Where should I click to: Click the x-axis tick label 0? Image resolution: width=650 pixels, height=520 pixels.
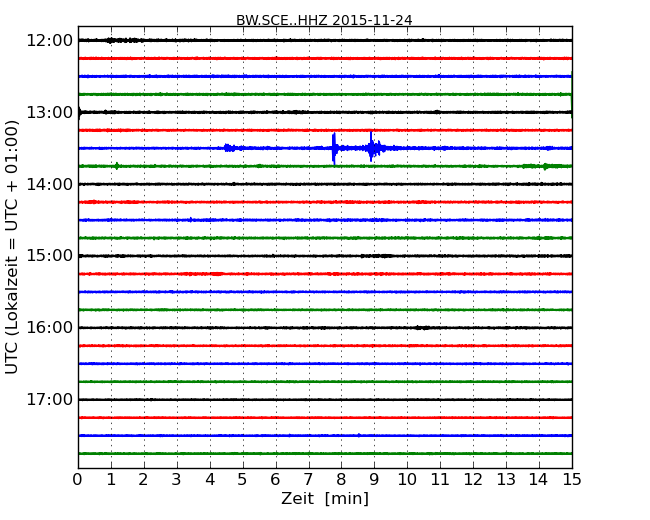click(x=78, y=479)
